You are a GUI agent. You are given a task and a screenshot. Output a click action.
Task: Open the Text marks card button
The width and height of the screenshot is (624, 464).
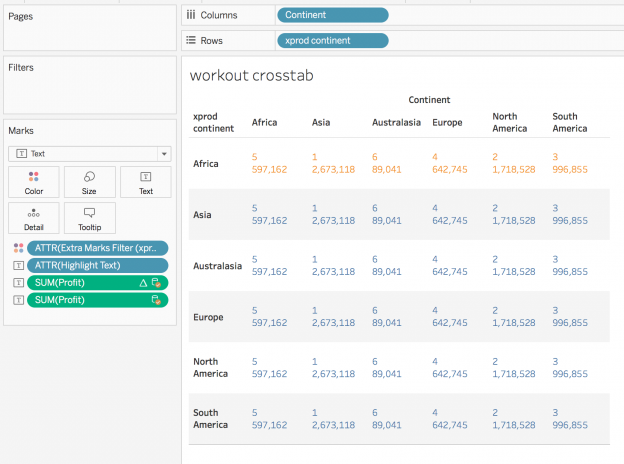[145, 182]
